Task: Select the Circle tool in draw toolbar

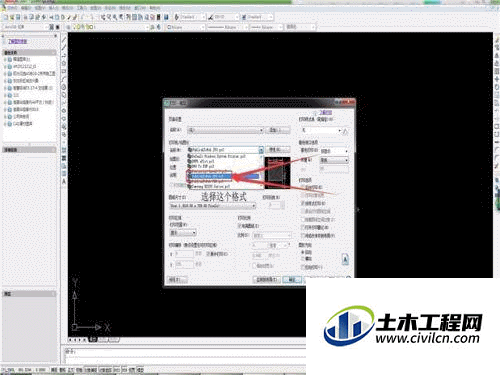Action: click(x=64, y=87)
